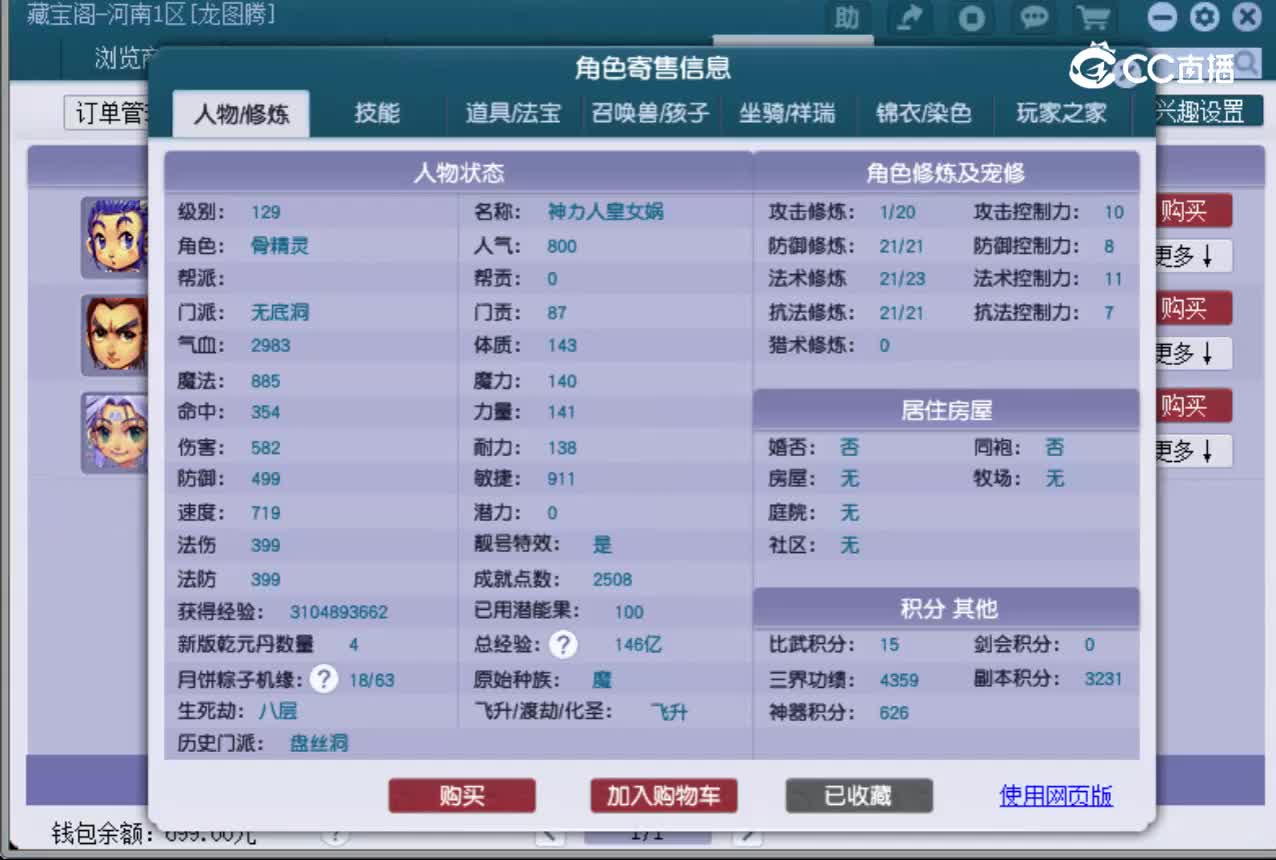Click the question mark beside 月饼粽子机缘
The image size is (1276, 860).
[x=323, y=679]
